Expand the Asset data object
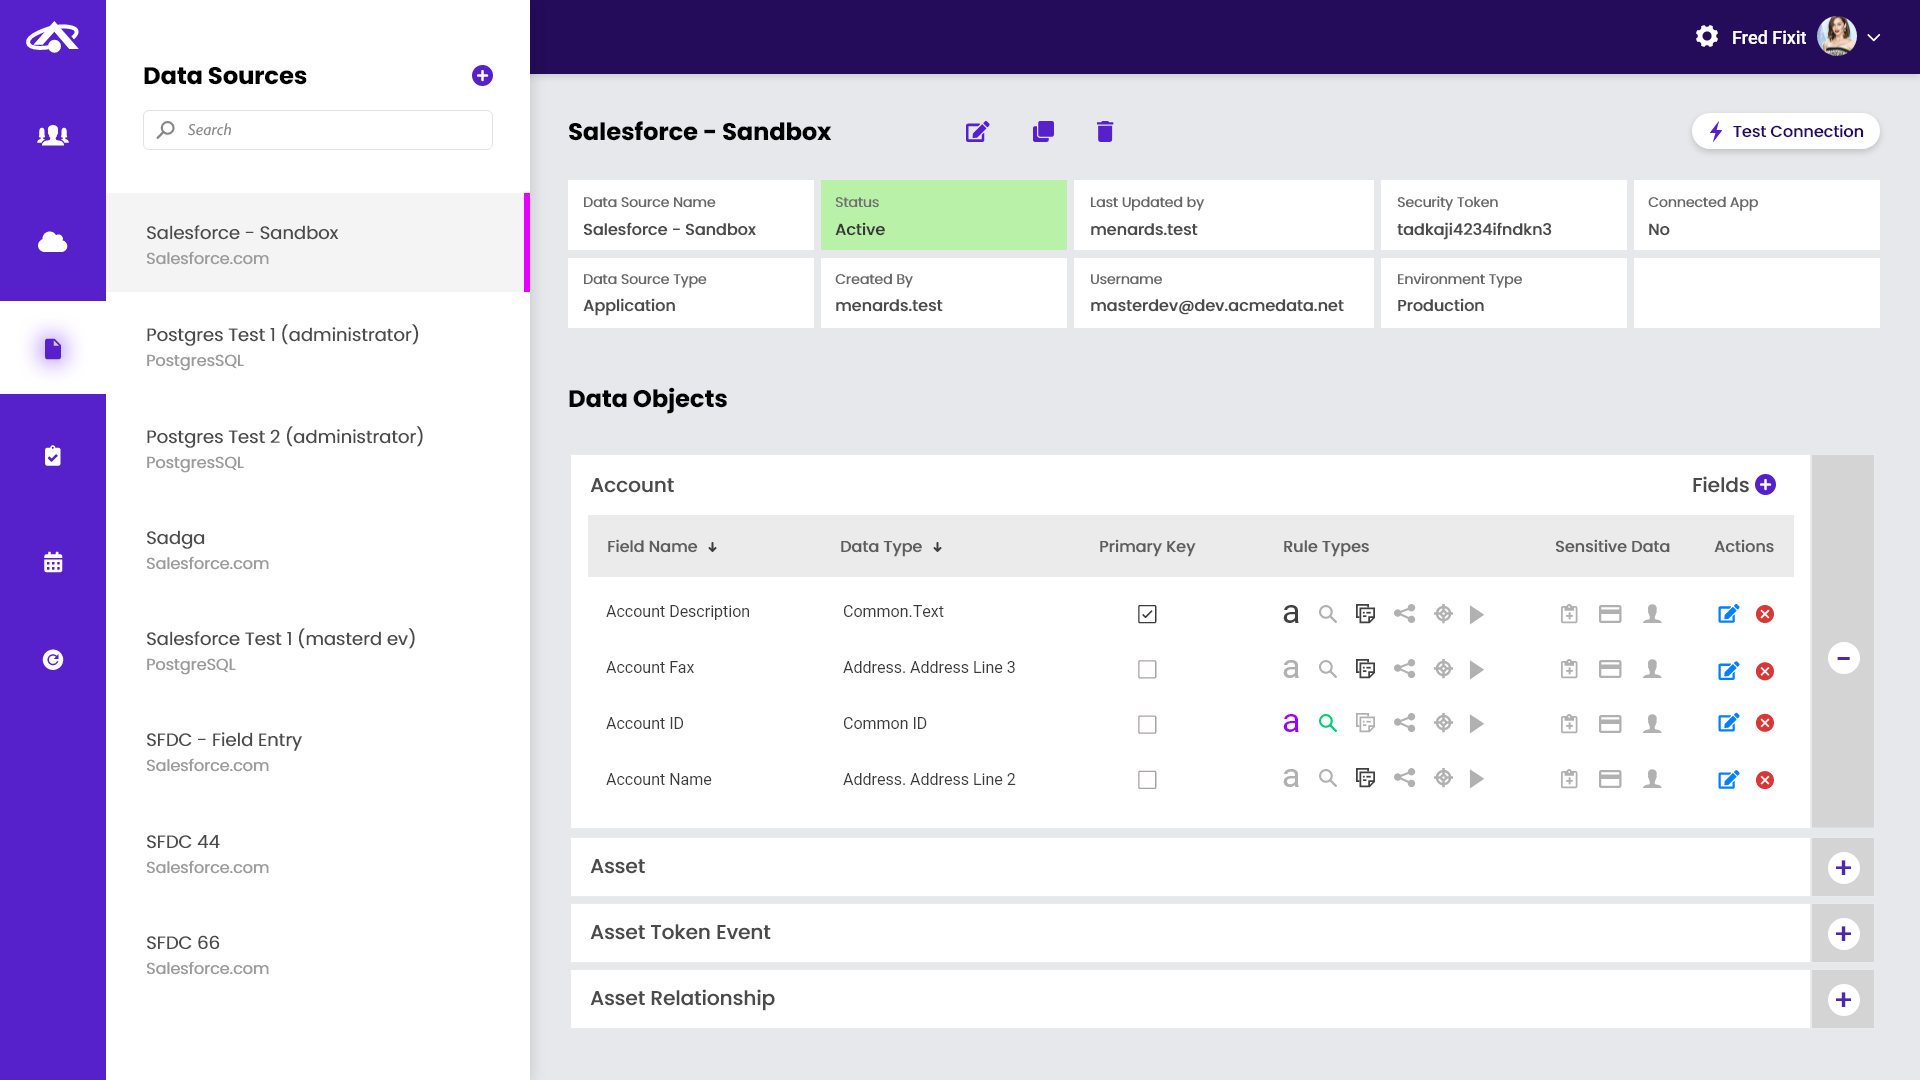This screenshot has height=1080, width=1920. 1843,867
